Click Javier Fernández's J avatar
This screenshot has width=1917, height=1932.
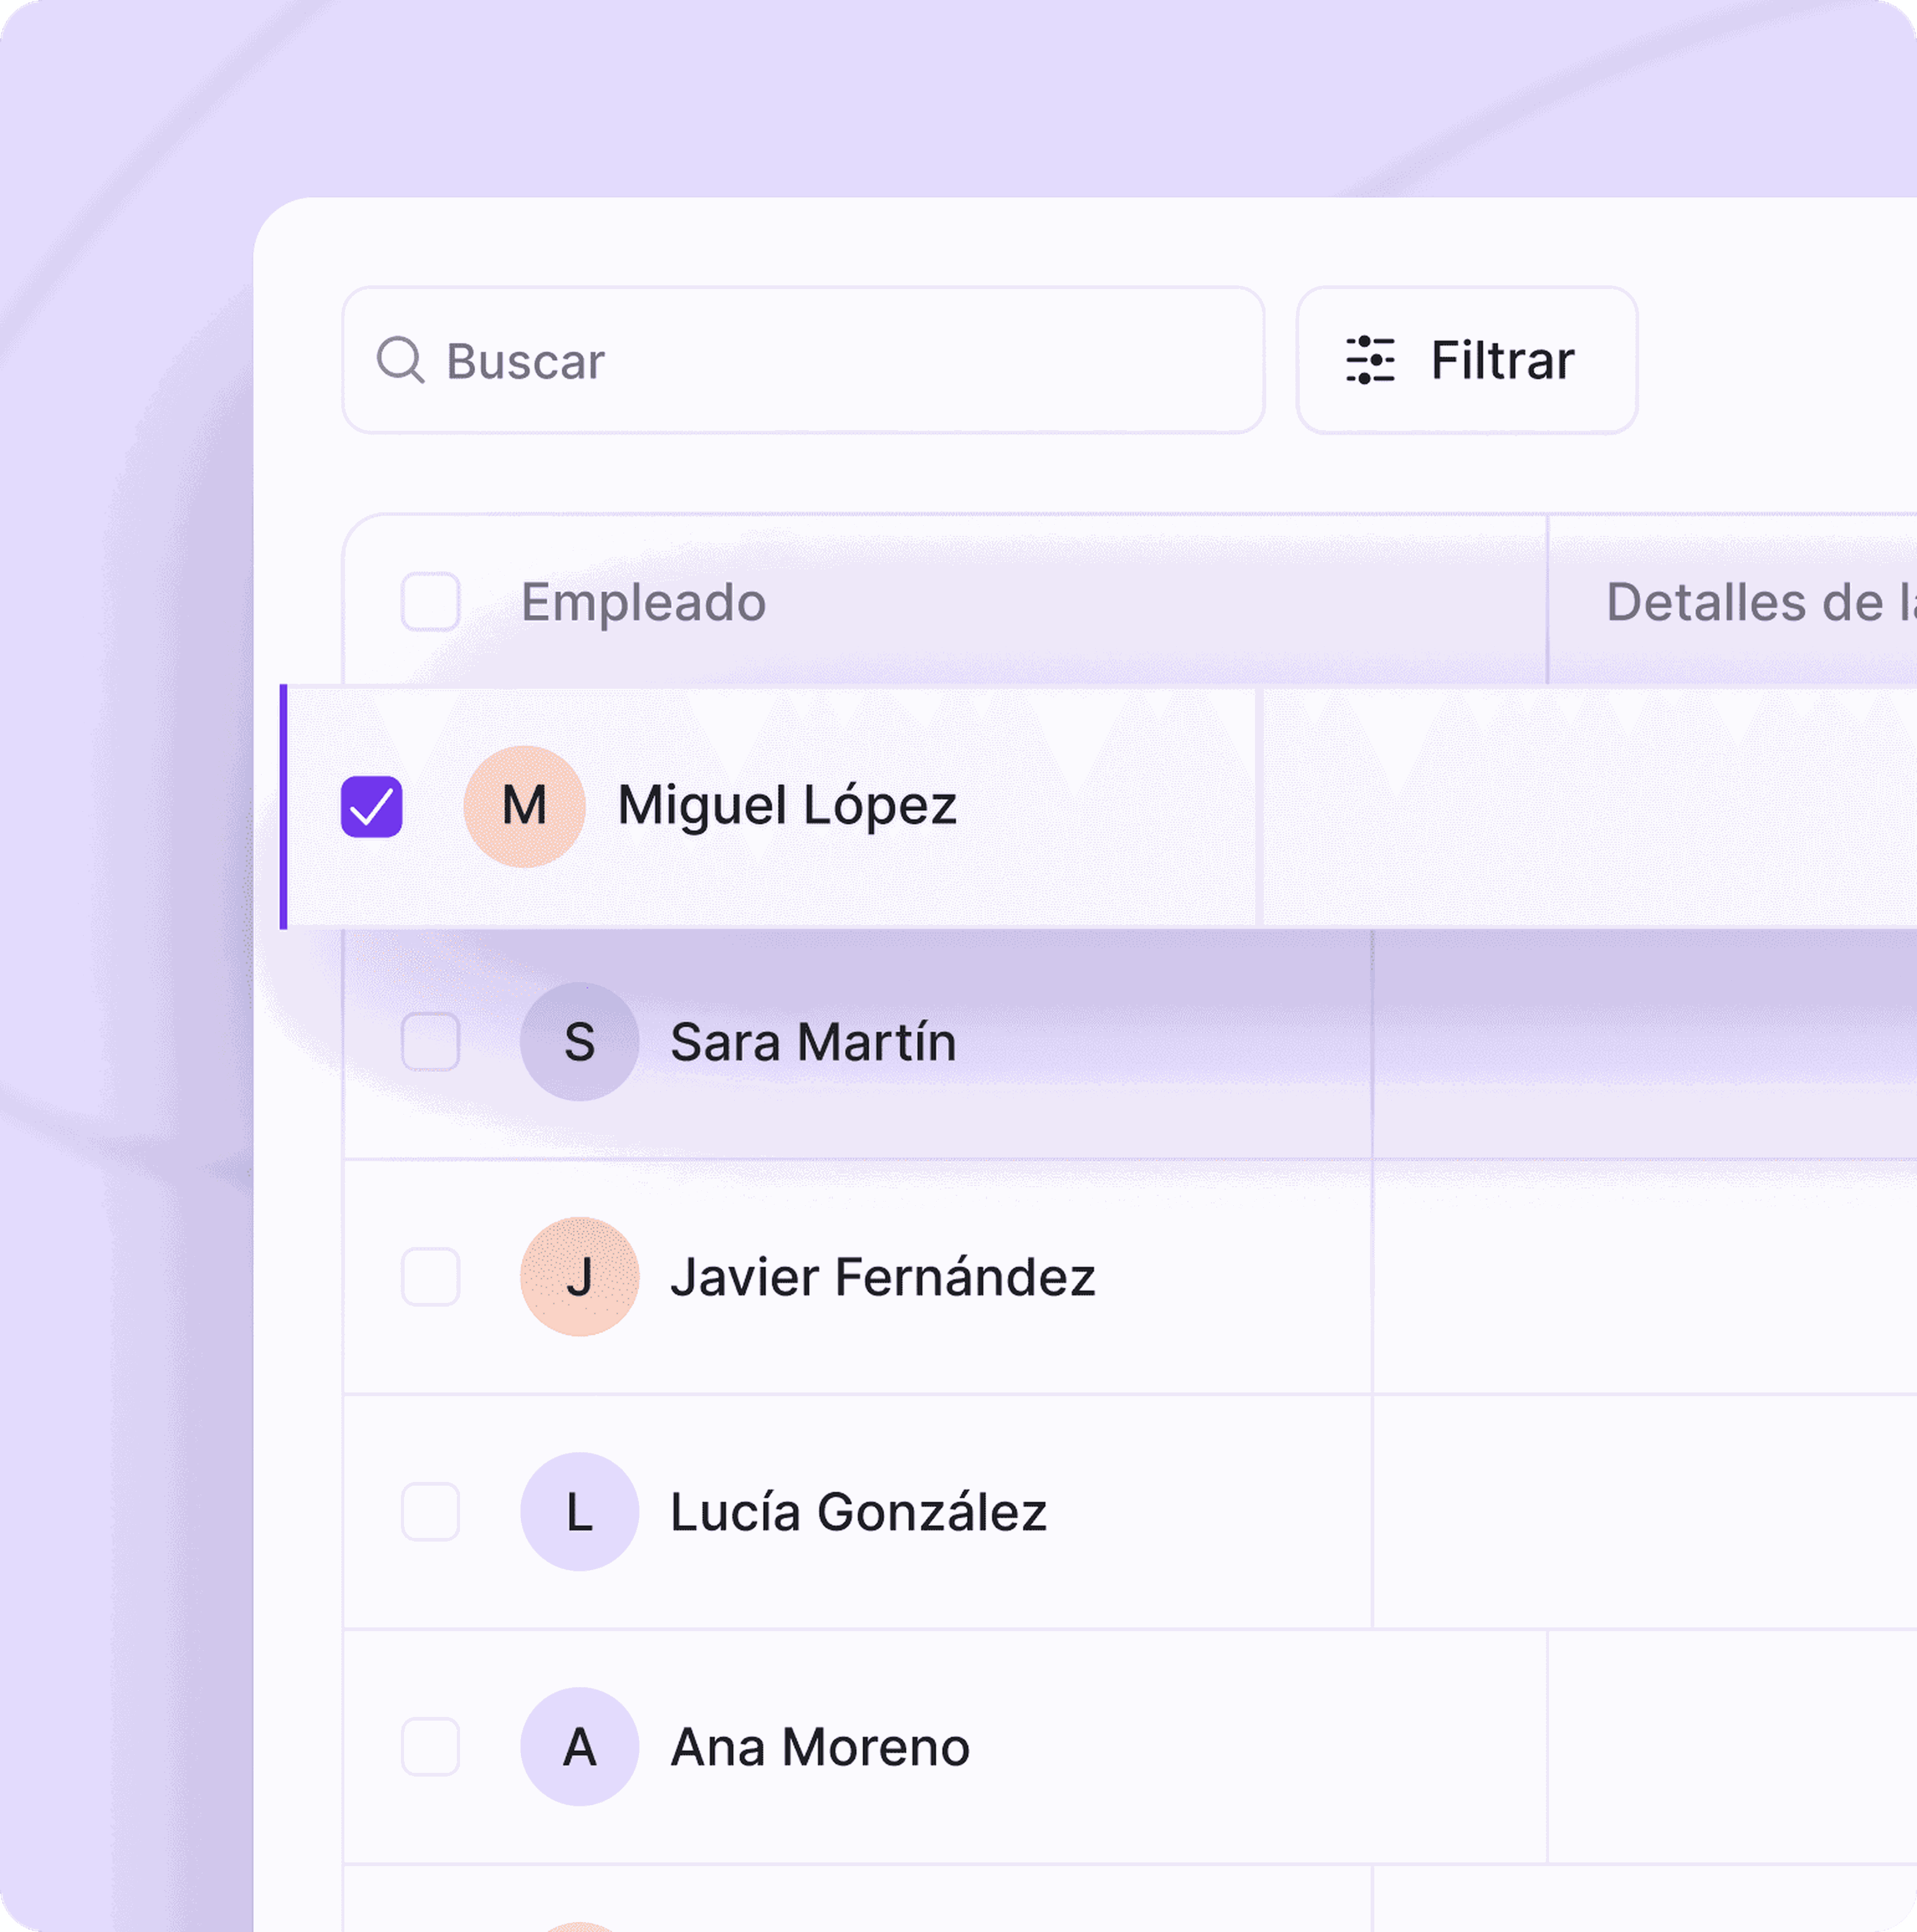(x=579, y=1277)
